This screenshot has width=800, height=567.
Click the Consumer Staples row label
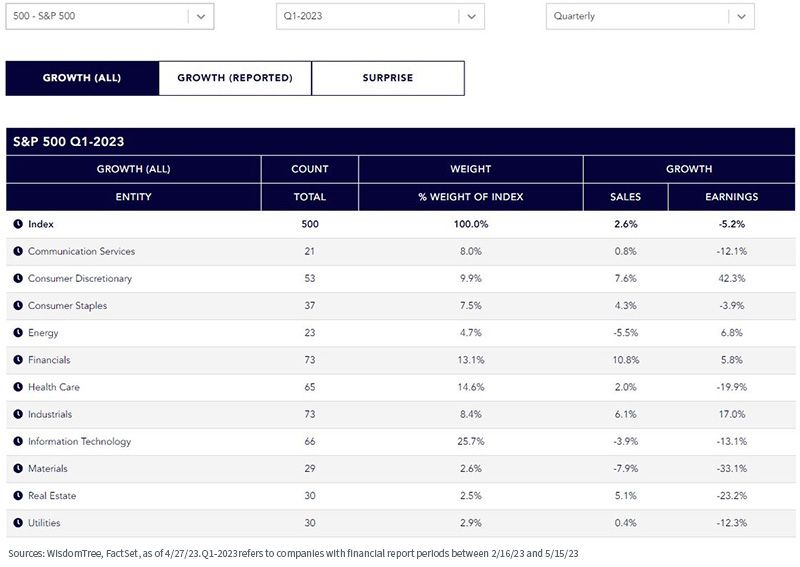(67, 306)
